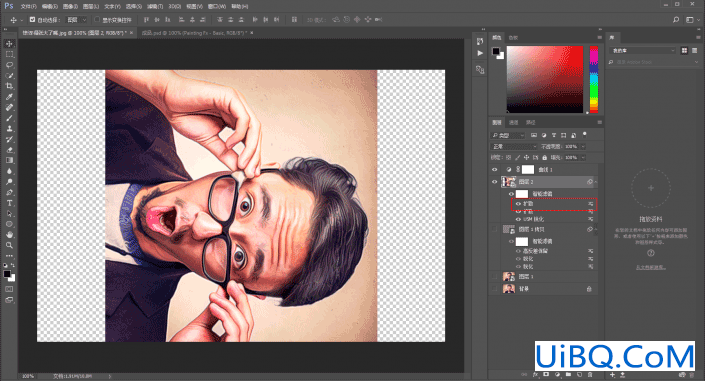Select the Move tool in the toolbox

tap(9, 44)
